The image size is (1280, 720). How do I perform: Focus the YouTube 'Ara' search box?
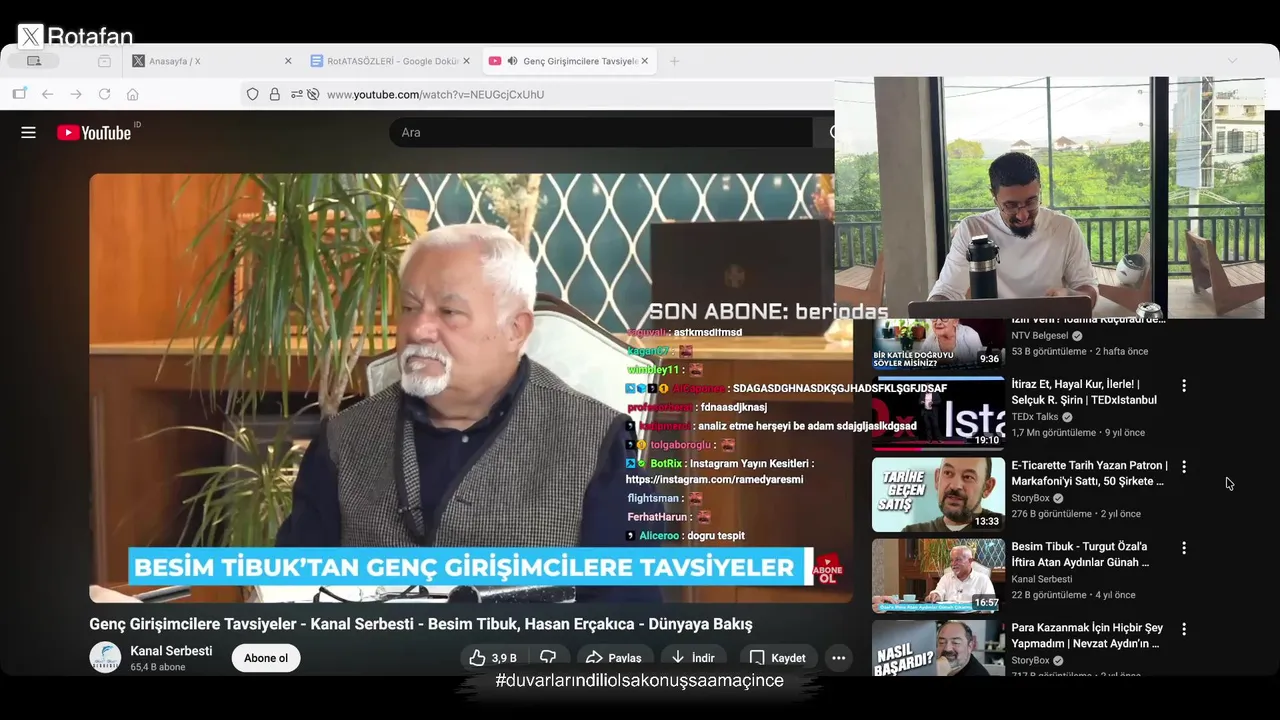click(x=600, y=132)
